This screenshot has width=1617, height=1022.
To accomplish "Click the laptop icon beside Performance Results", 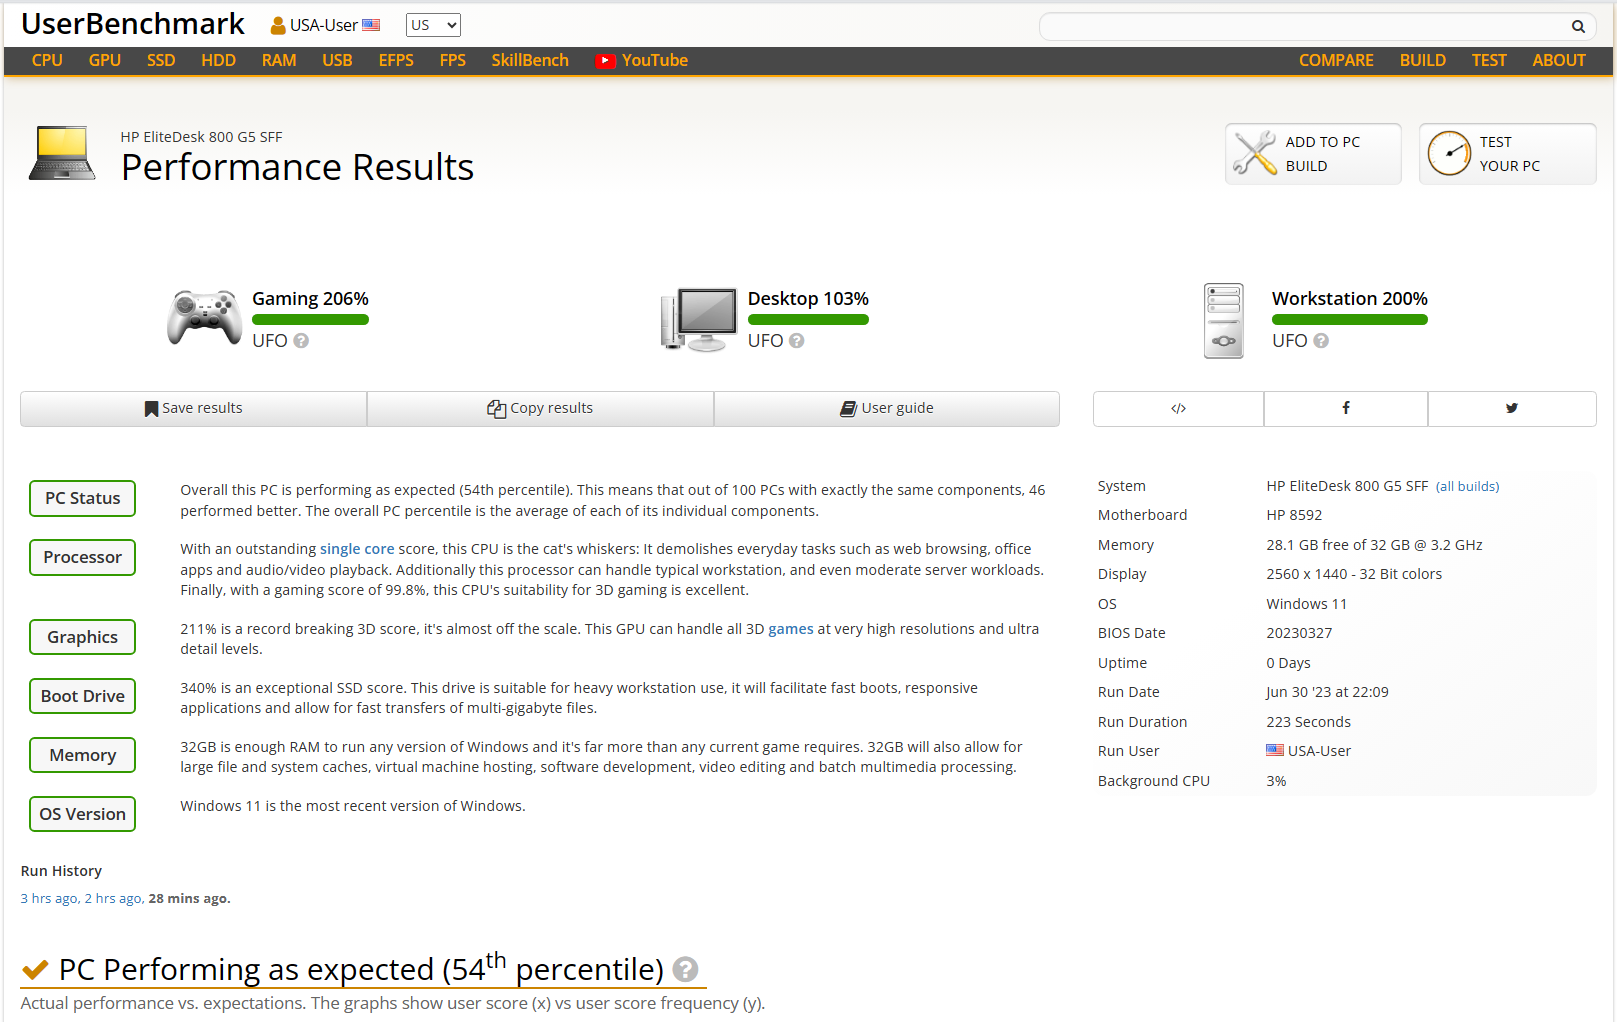I will coord(62,153).
